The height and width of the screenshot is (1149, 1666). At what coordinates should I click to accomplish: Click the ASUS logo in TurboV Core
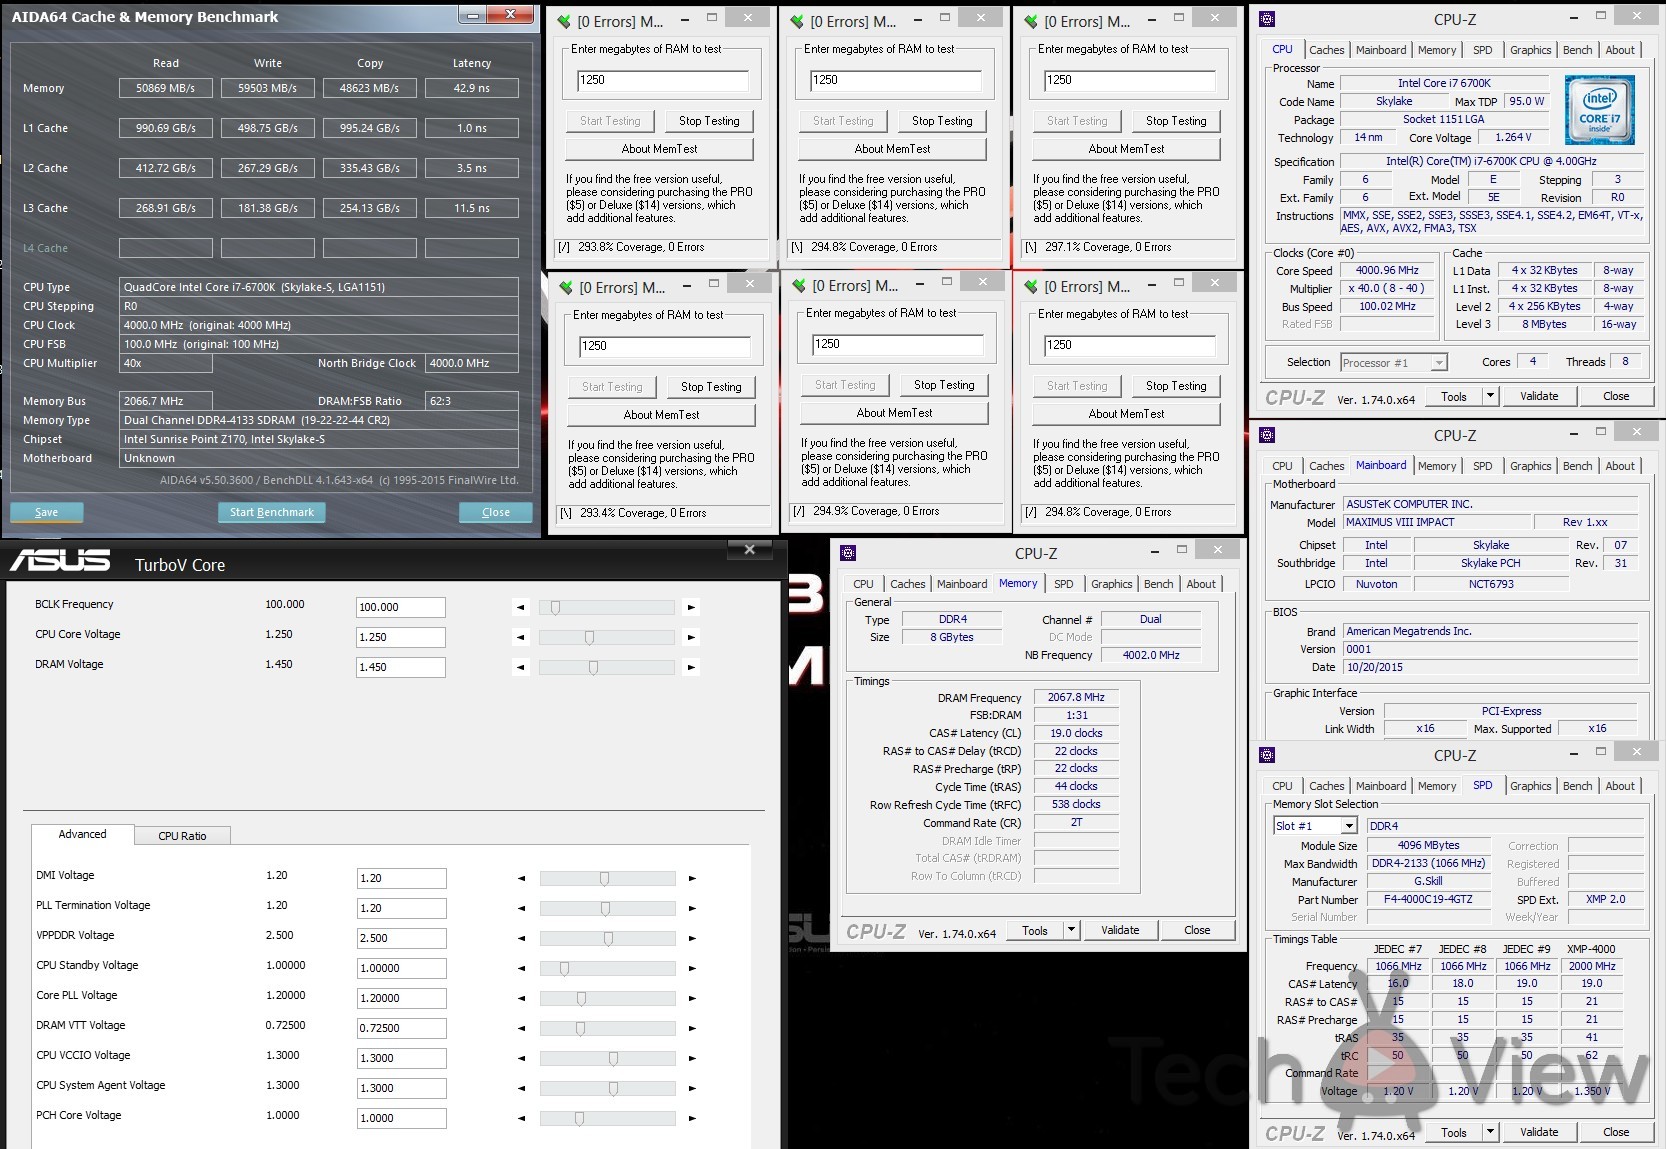pyautogui.click(x=60, y=561)
